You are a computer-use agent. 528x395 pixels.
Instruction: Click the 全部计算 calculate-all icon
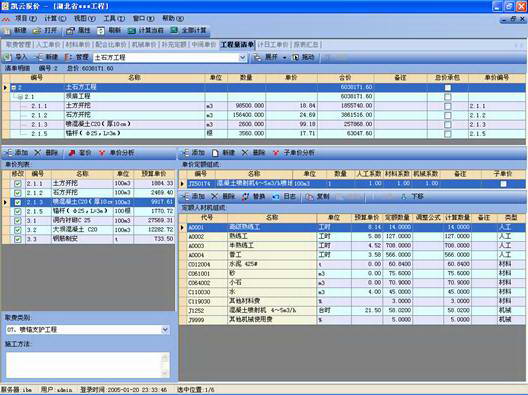pos(174,30)
